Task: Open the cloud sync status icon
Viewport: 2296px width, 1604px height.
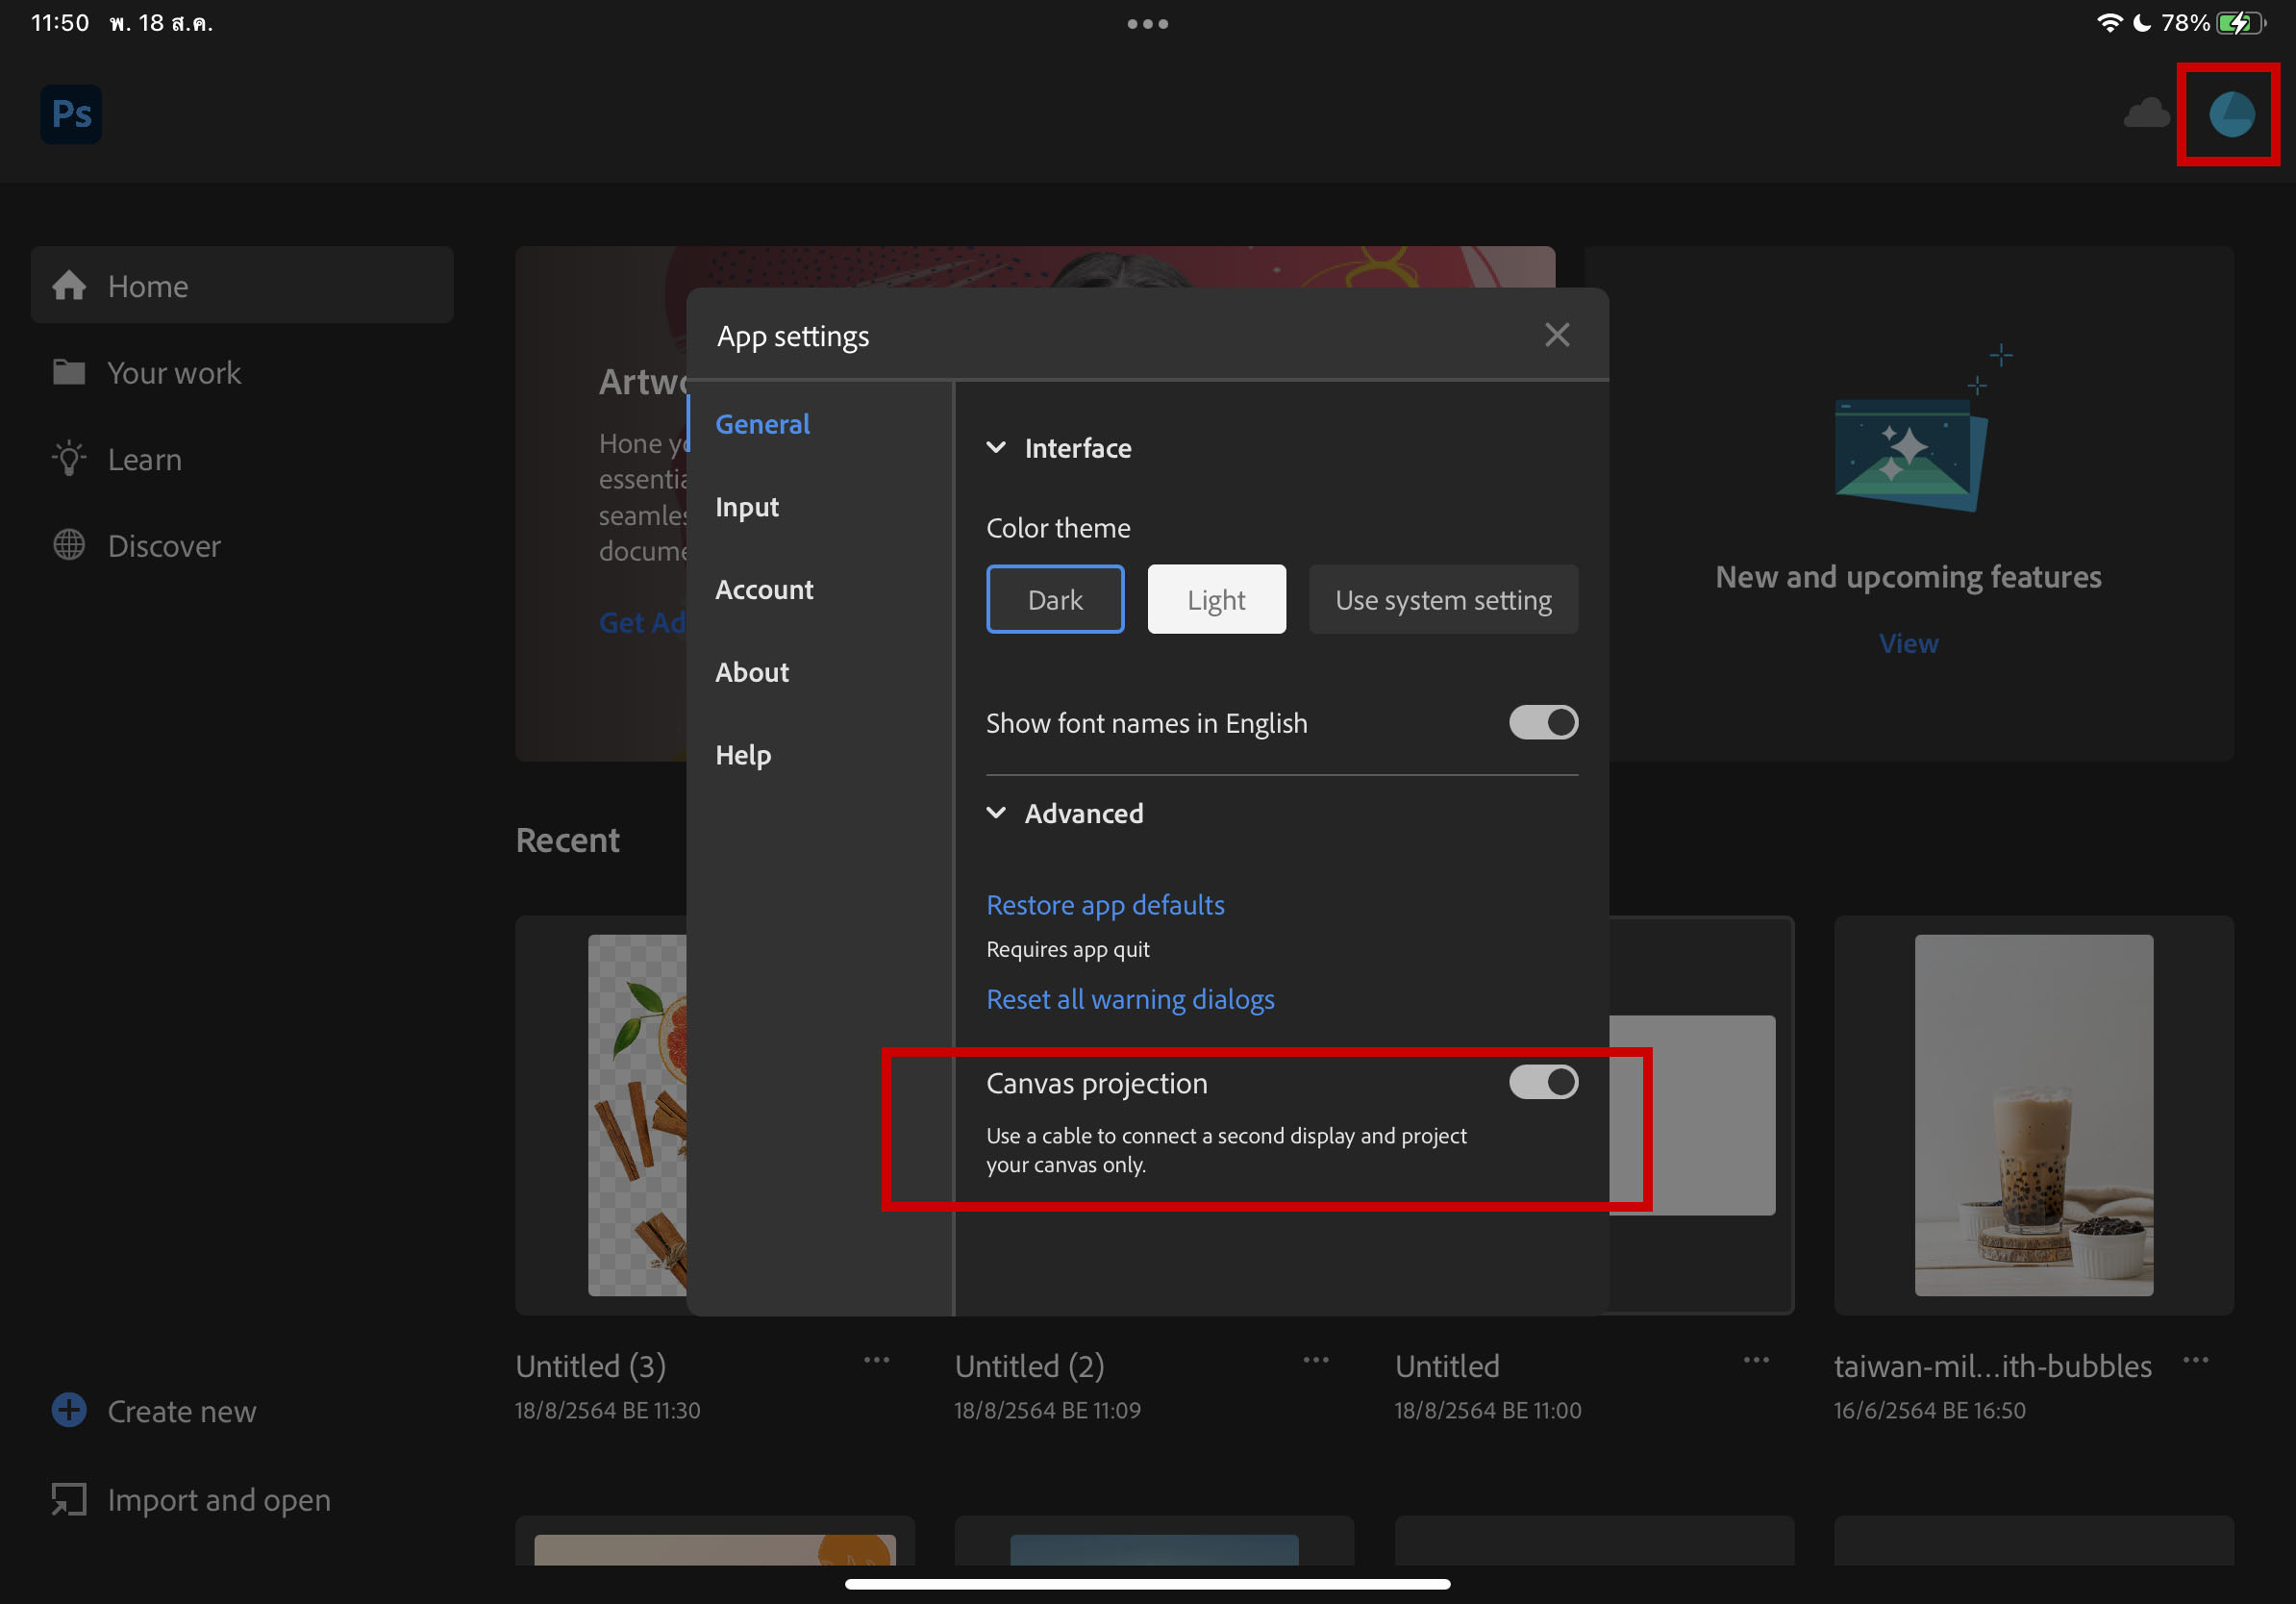Action: [x=2145, y=114]
